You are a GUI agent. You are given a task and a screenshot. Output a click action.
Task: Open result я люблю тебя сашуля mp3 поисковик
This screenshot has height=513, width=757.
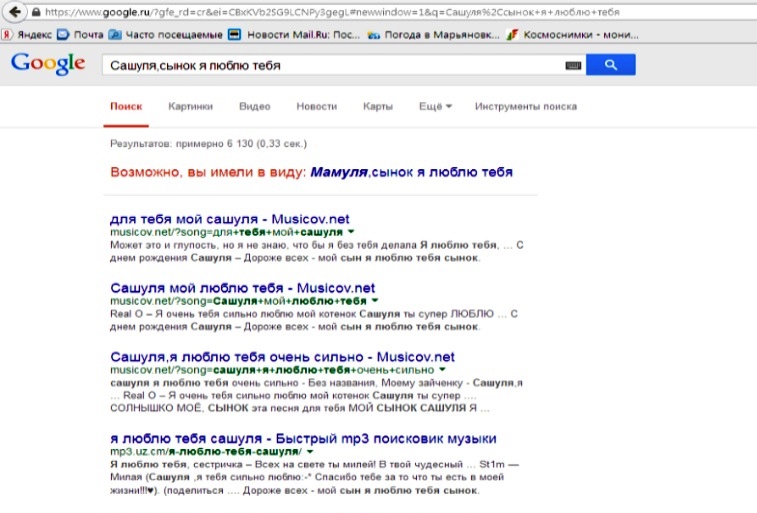pos(303,439)
